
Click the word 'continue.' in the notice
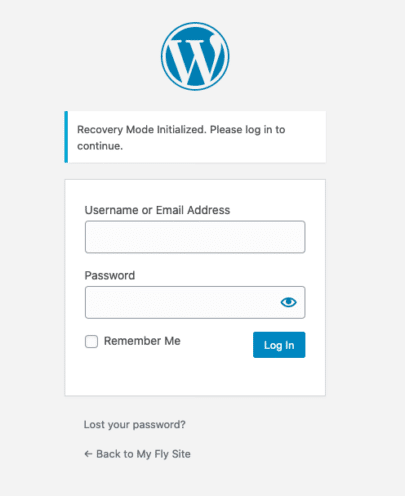click(100, 146)
